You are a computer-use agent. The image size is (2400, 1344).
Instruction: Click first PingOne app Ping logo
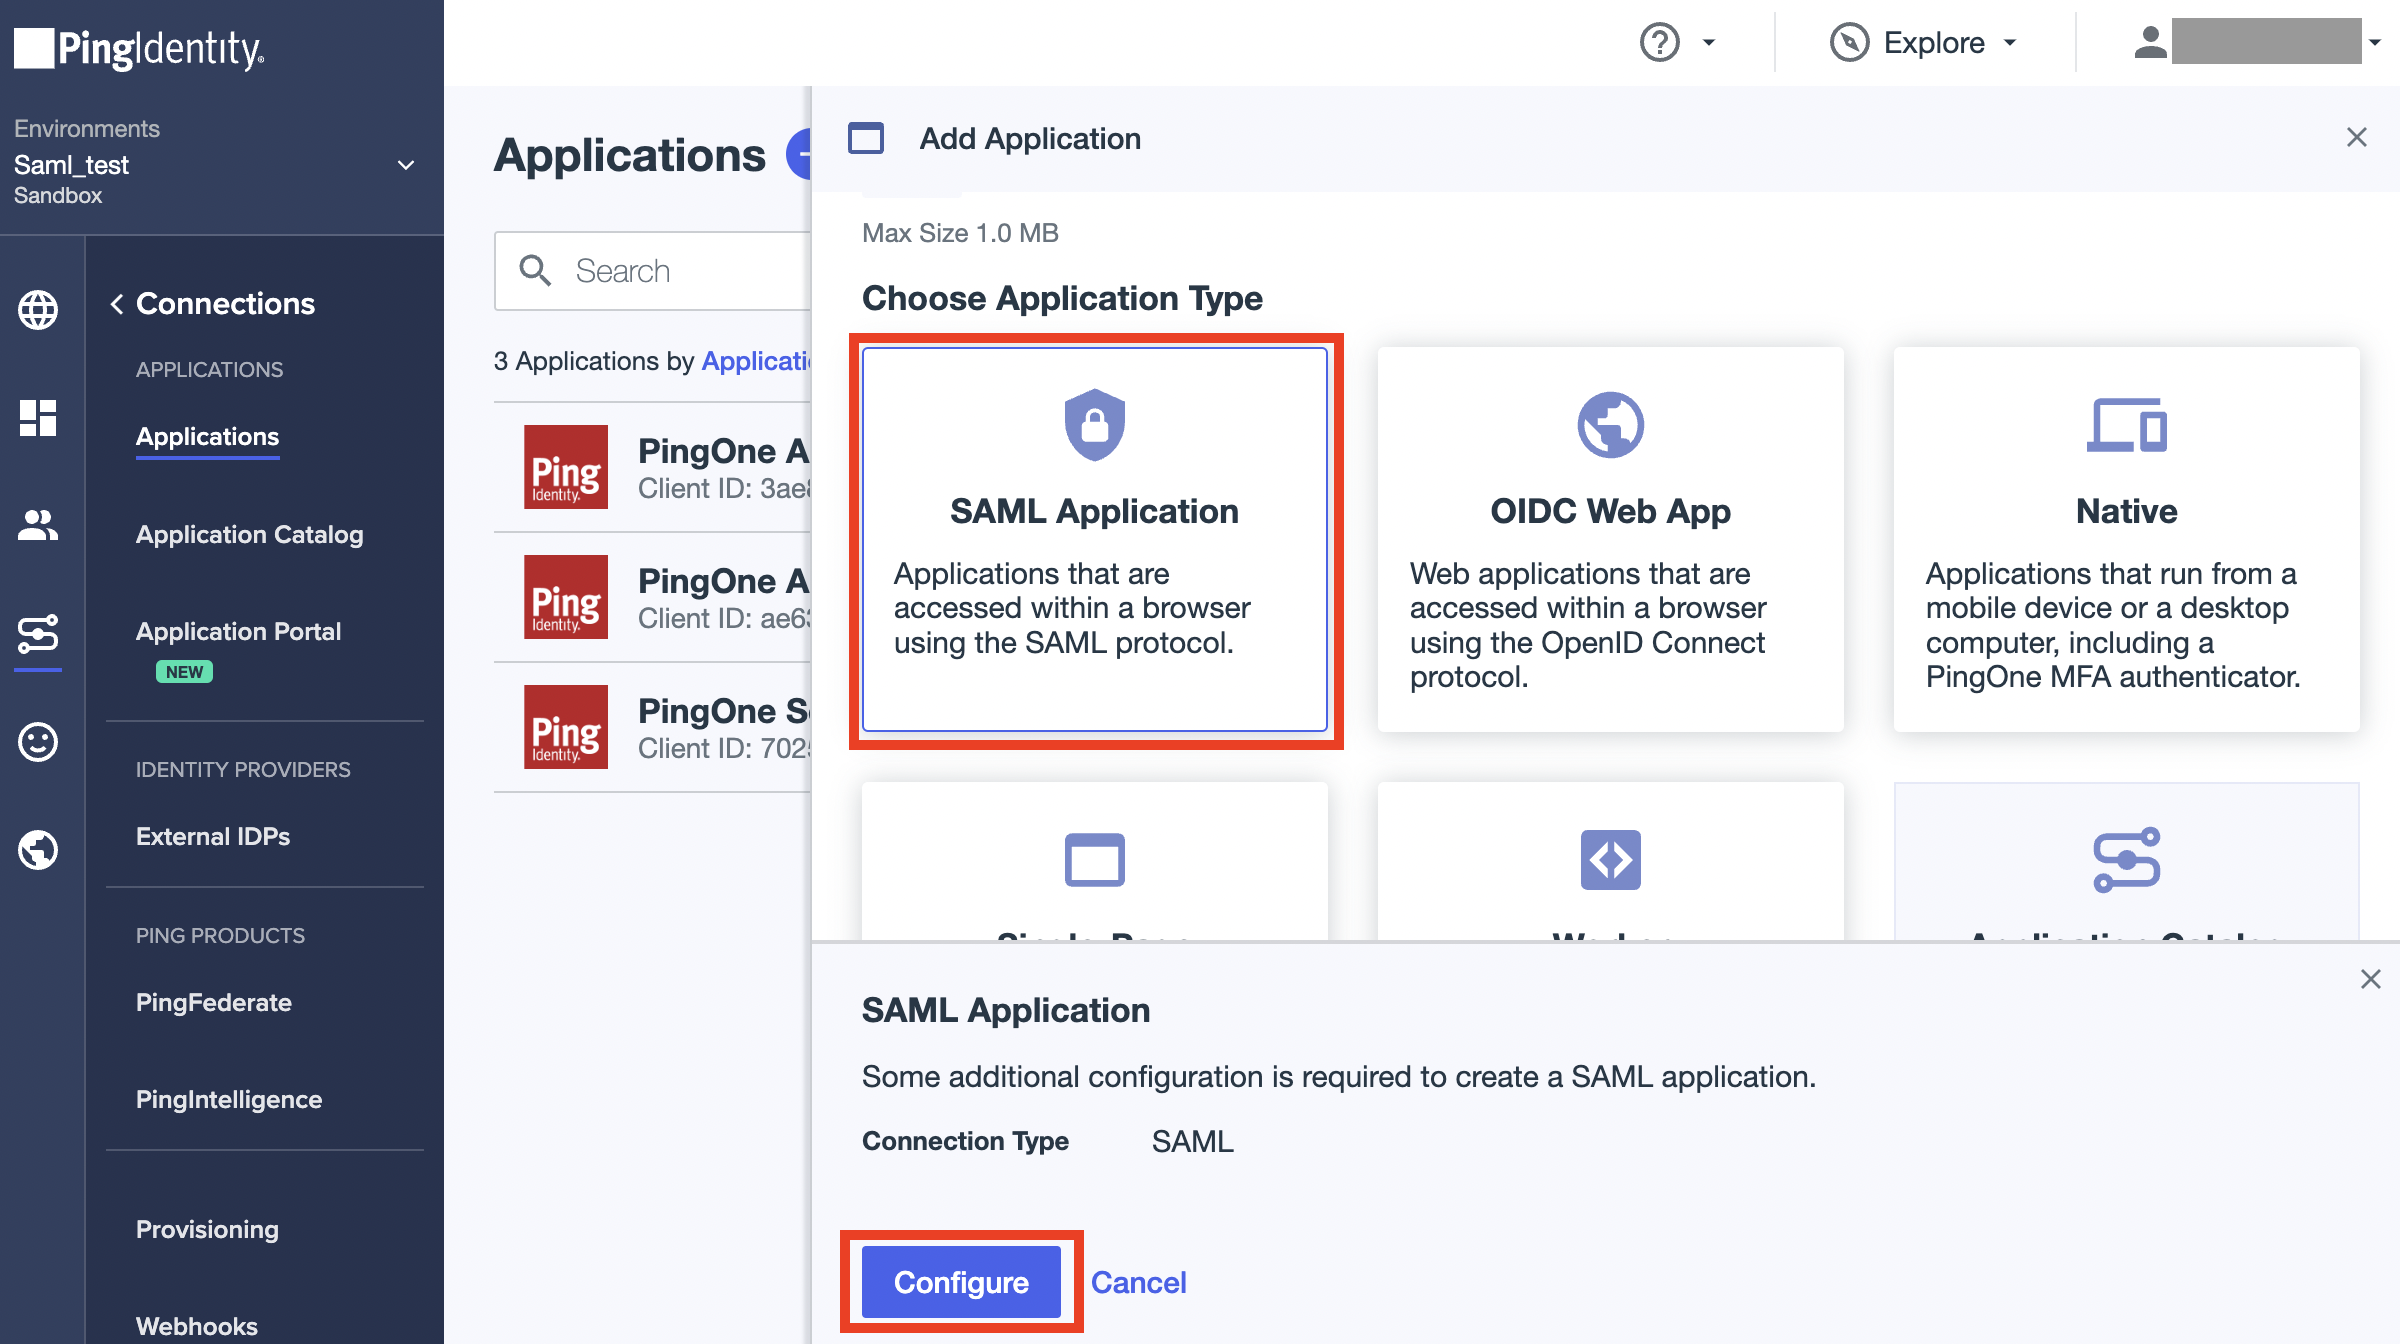click(566, 467)
